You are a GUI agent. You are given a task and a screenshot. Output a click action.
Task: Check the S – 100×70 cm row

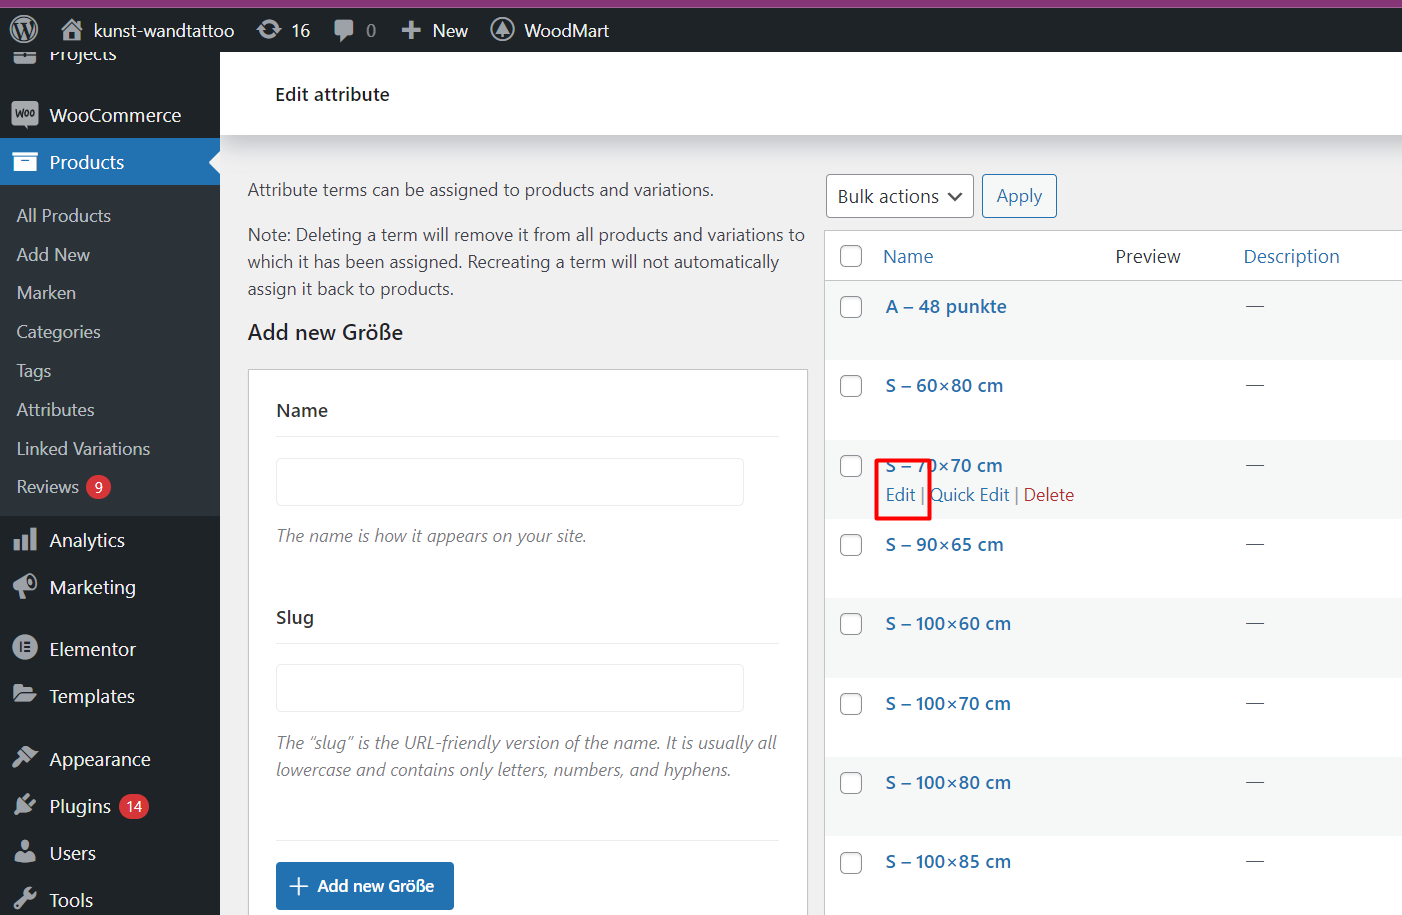851,704
